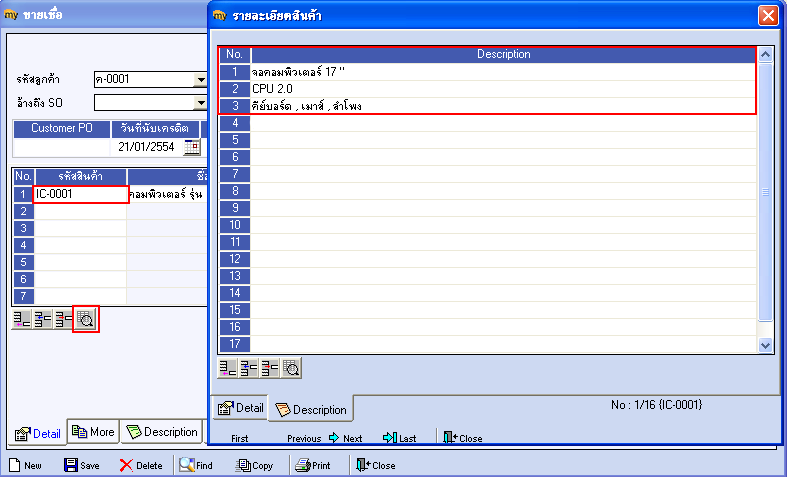Image resolution: width=787 pixels, height=477 pixels.
Task: Click the Find icon in the bottom toolbar
Action: 187,465
